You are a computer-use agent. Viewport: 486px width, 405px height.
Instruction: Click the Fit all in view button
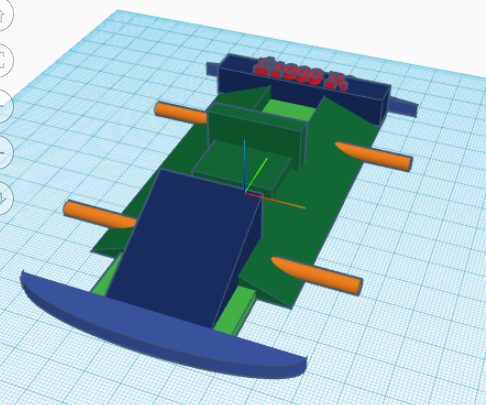[2, 60]
